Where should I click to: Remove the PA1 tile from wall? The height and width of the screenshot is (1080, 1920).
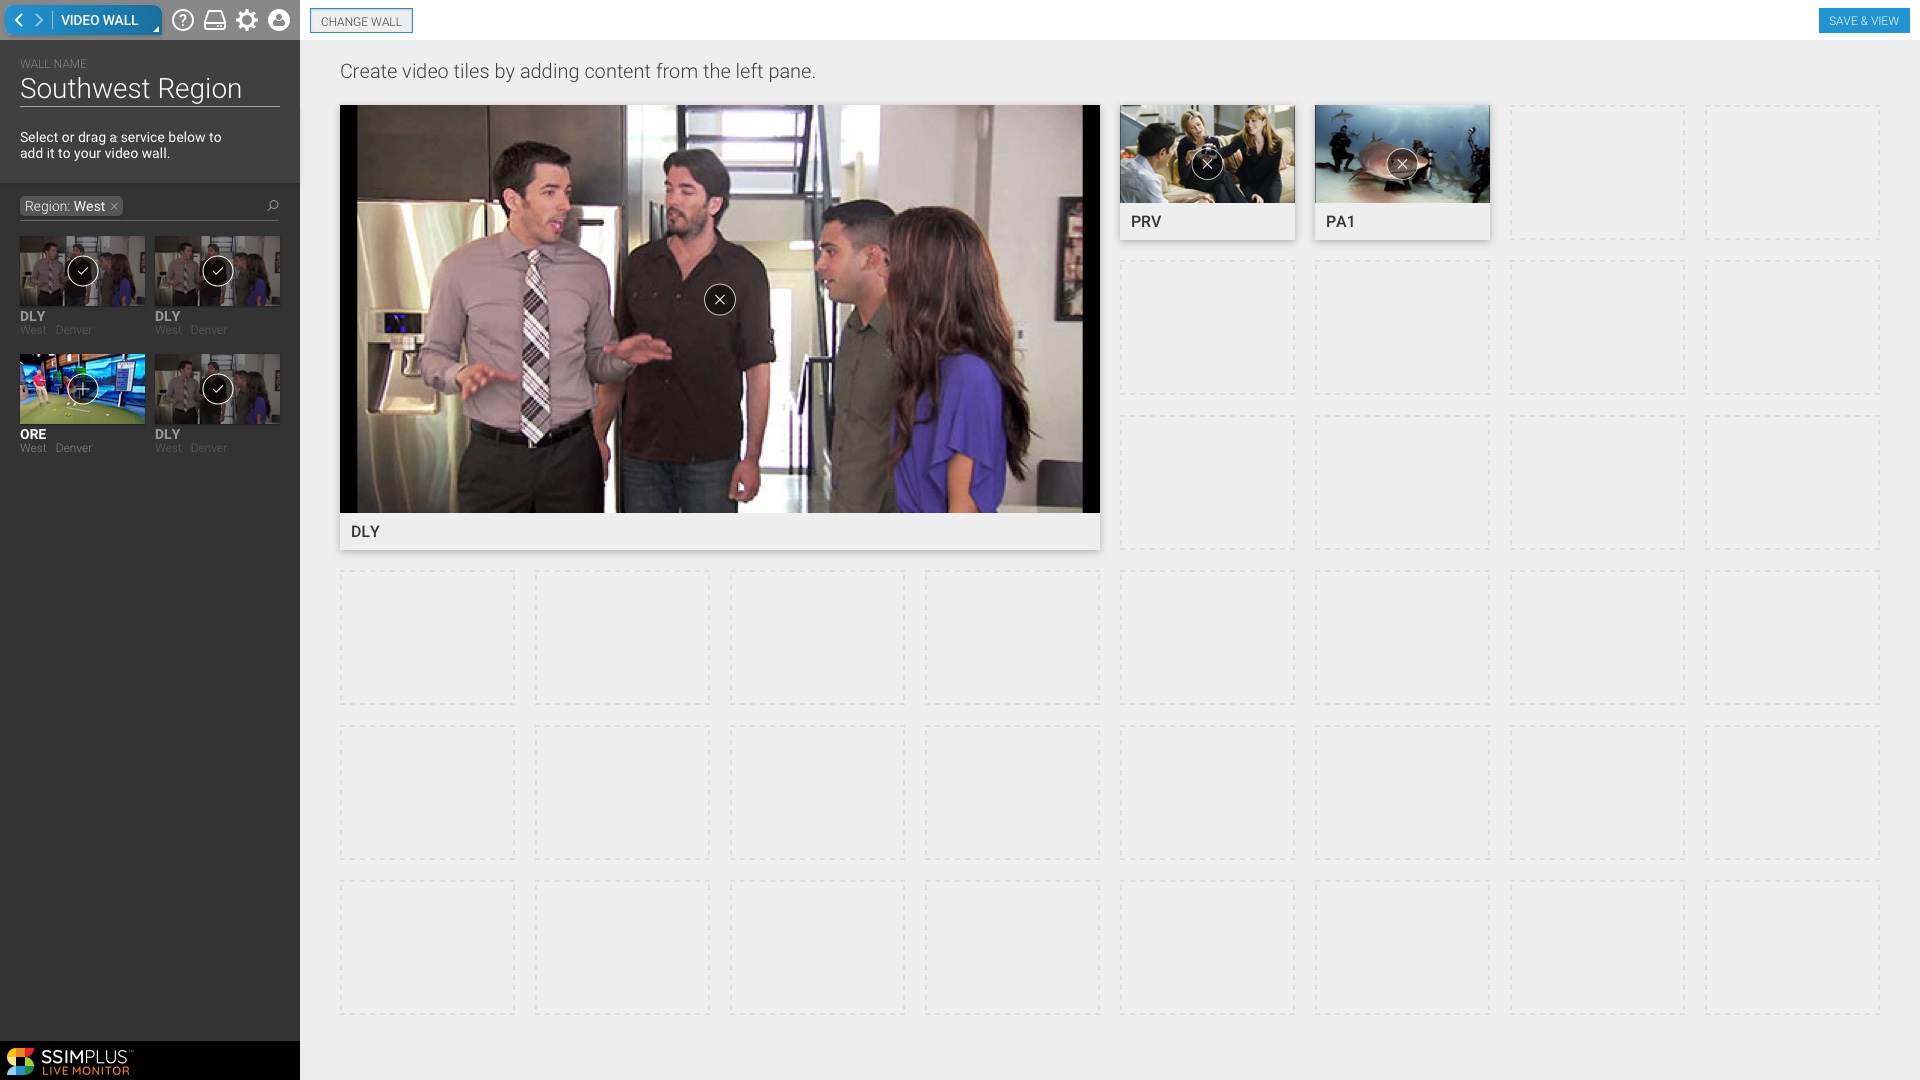[x=1402, y=164]
